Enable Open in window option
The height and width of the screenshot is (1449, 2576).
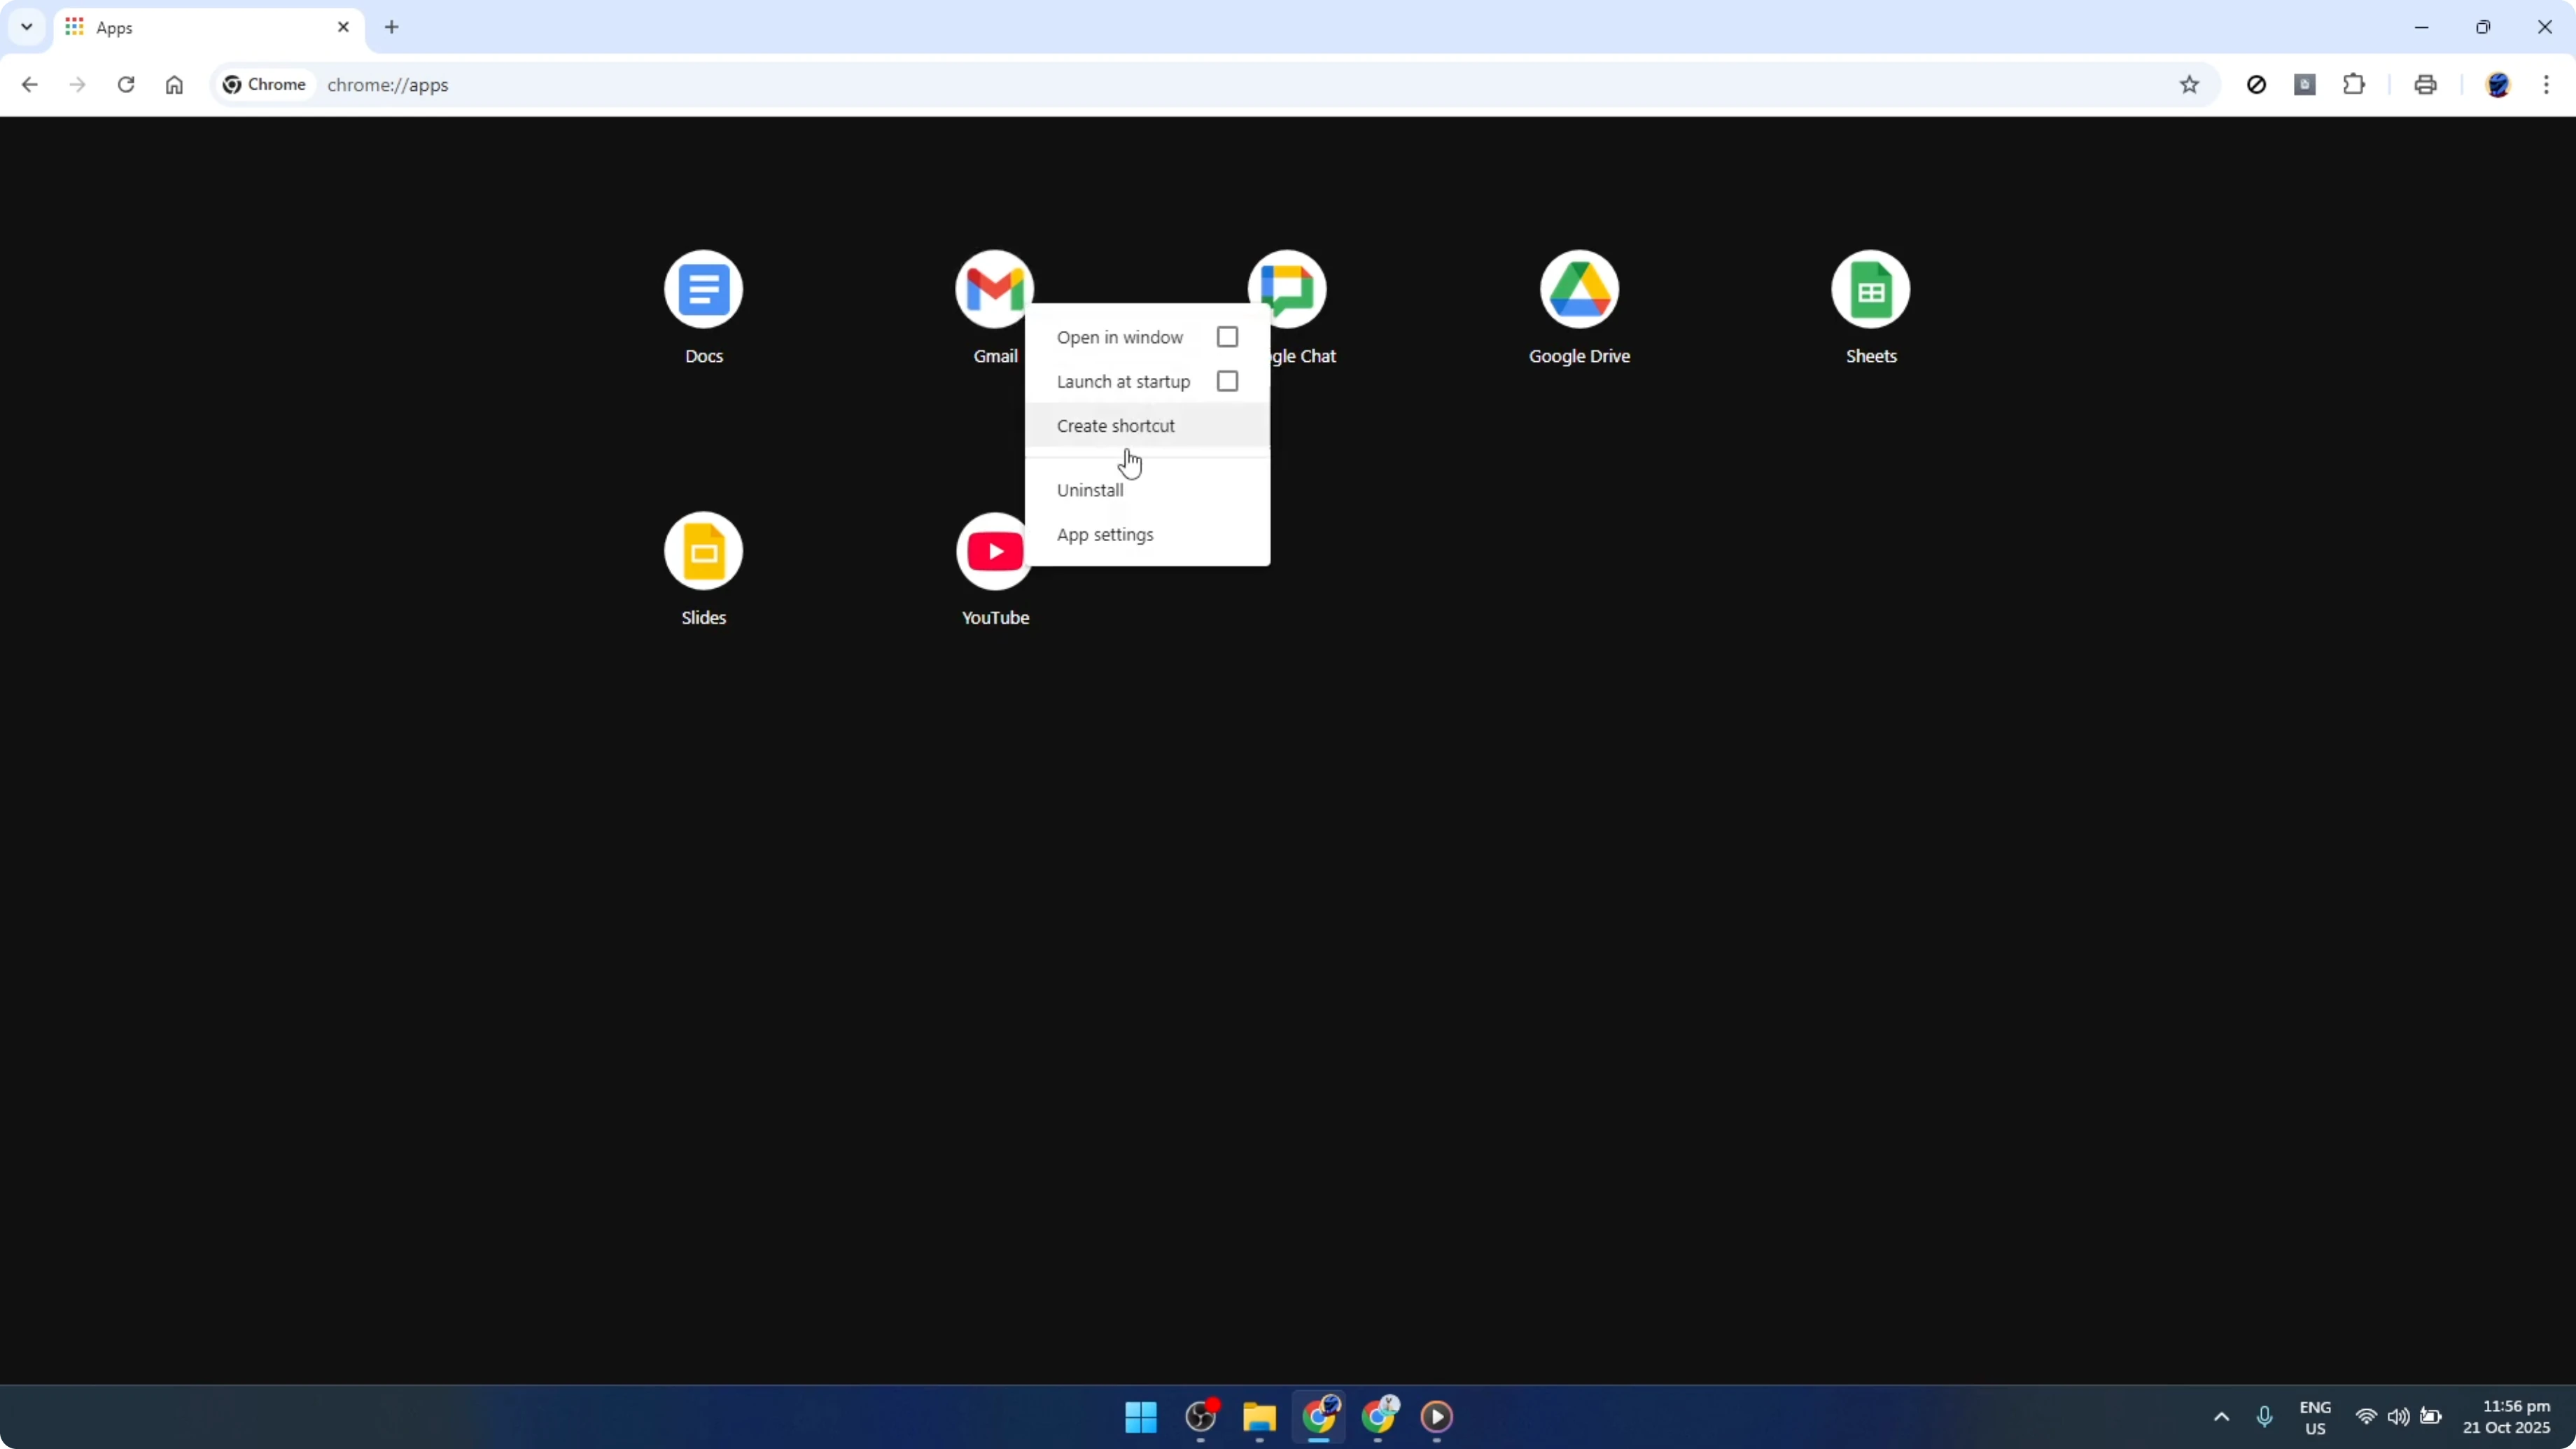click(x=1227, y=337)
